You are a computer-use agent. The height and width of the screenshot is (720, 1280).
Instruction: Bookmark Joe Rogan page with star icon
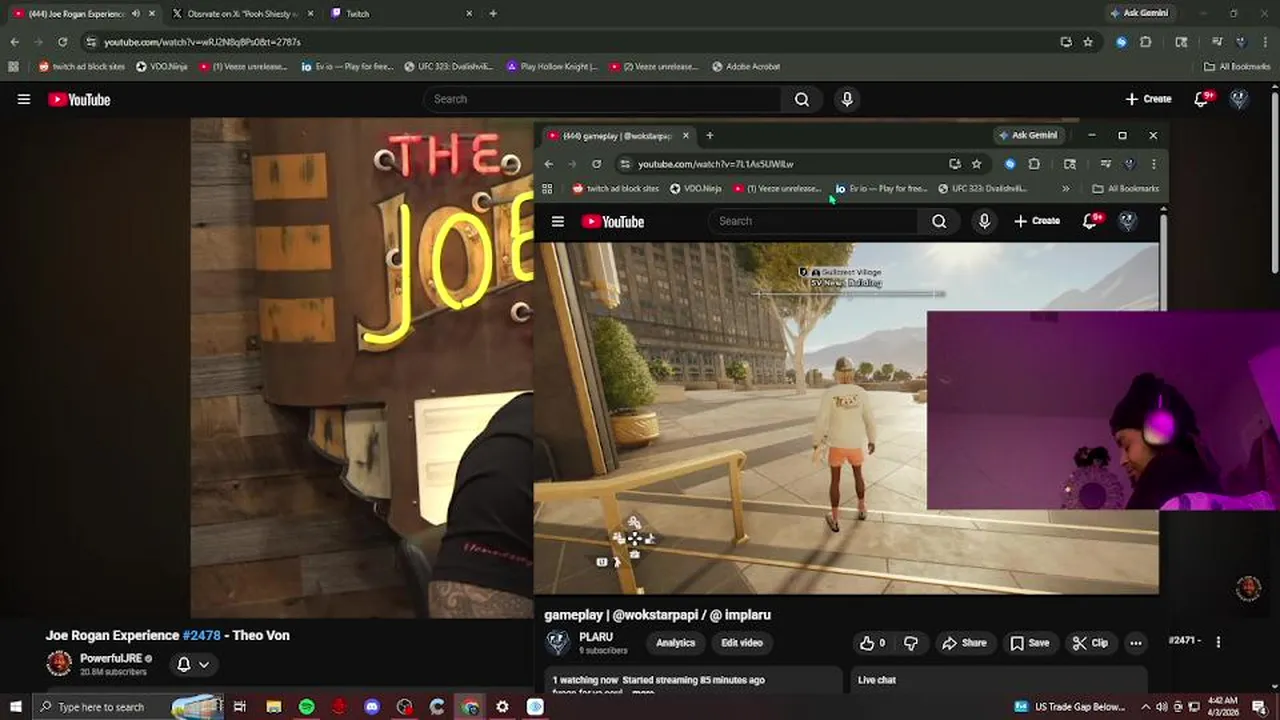(1088, 42)
